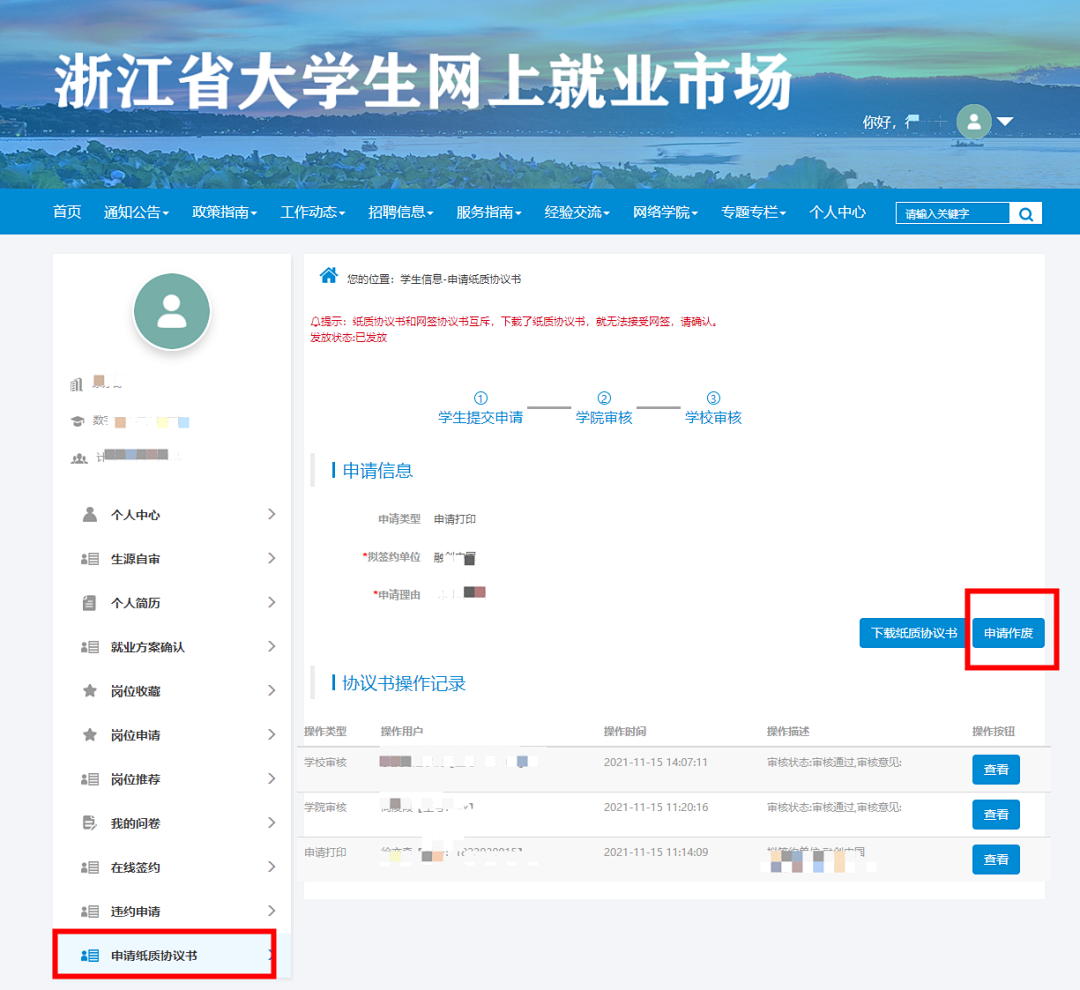Click the user avatar in header
1080x990 pixels.
coord(973,122)
